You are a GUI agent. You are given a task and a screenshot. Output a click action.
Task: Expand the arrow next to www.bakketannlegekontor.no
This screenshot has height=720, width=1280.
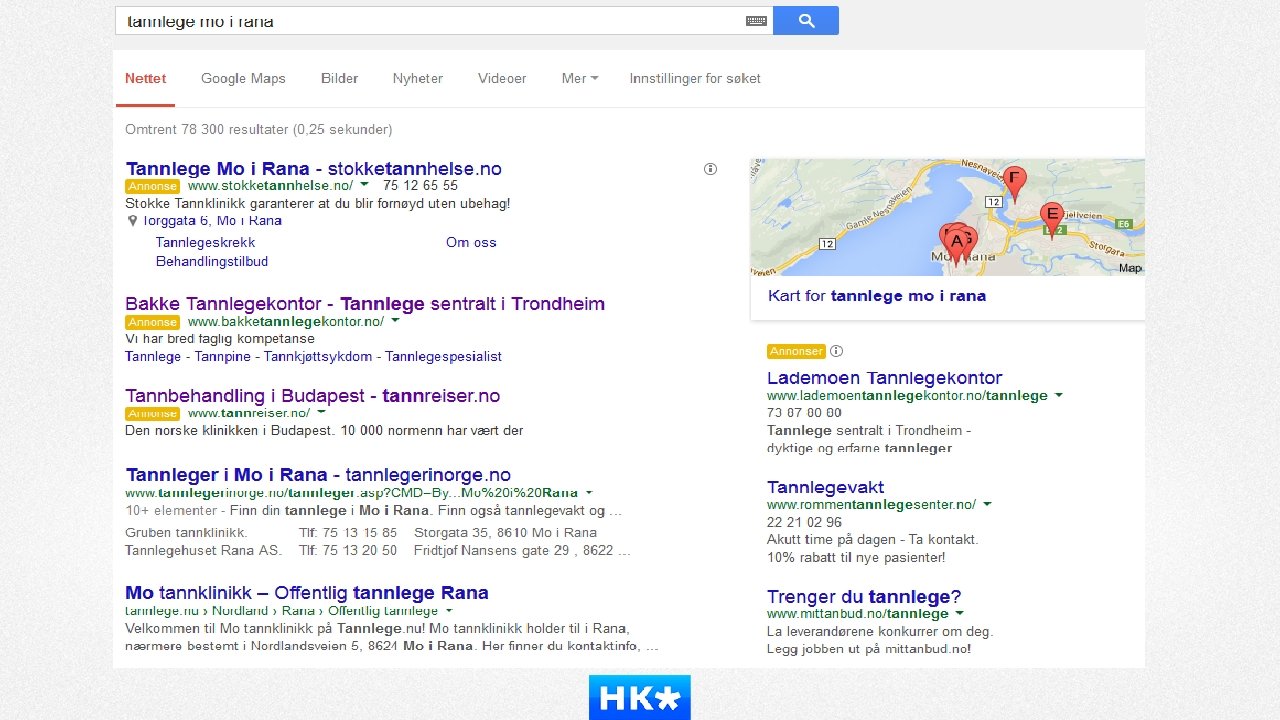coord(395,321)
